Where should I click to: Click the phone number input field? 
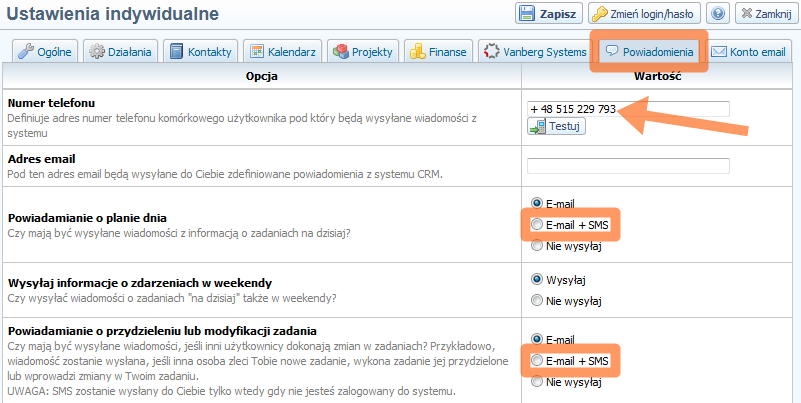click(x=628, y=108)
